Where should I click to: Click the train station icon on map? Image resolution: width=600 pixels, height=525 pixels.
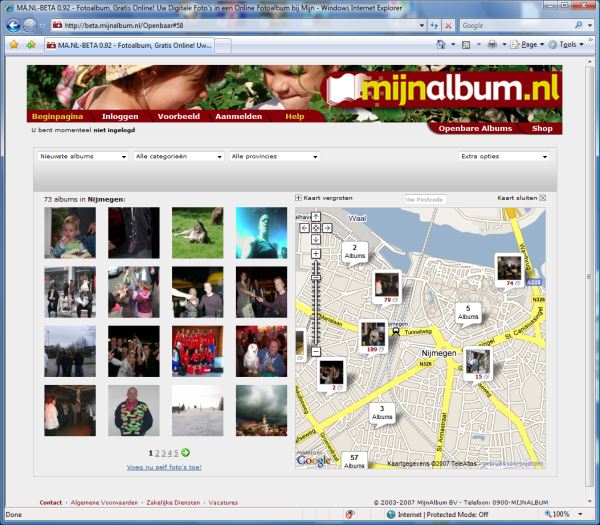point(396,331)
